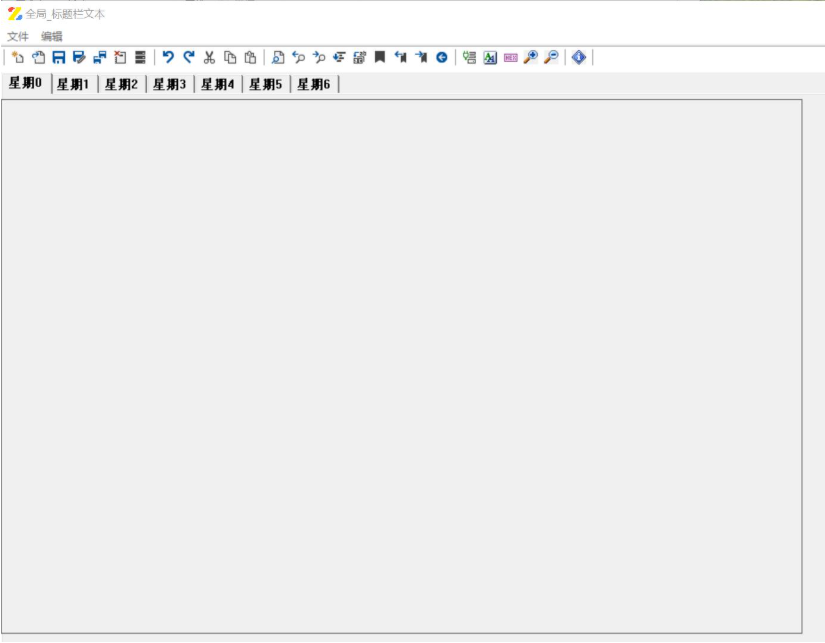The width and height of the screenshot is (825, 643).
Task: Click the colorful app logo in title bar
Action: [x=15, y=14]
